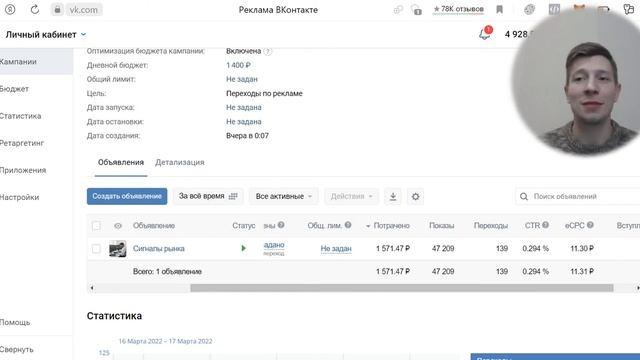
Task: Open the Действия dropdown
Action: 351,196
